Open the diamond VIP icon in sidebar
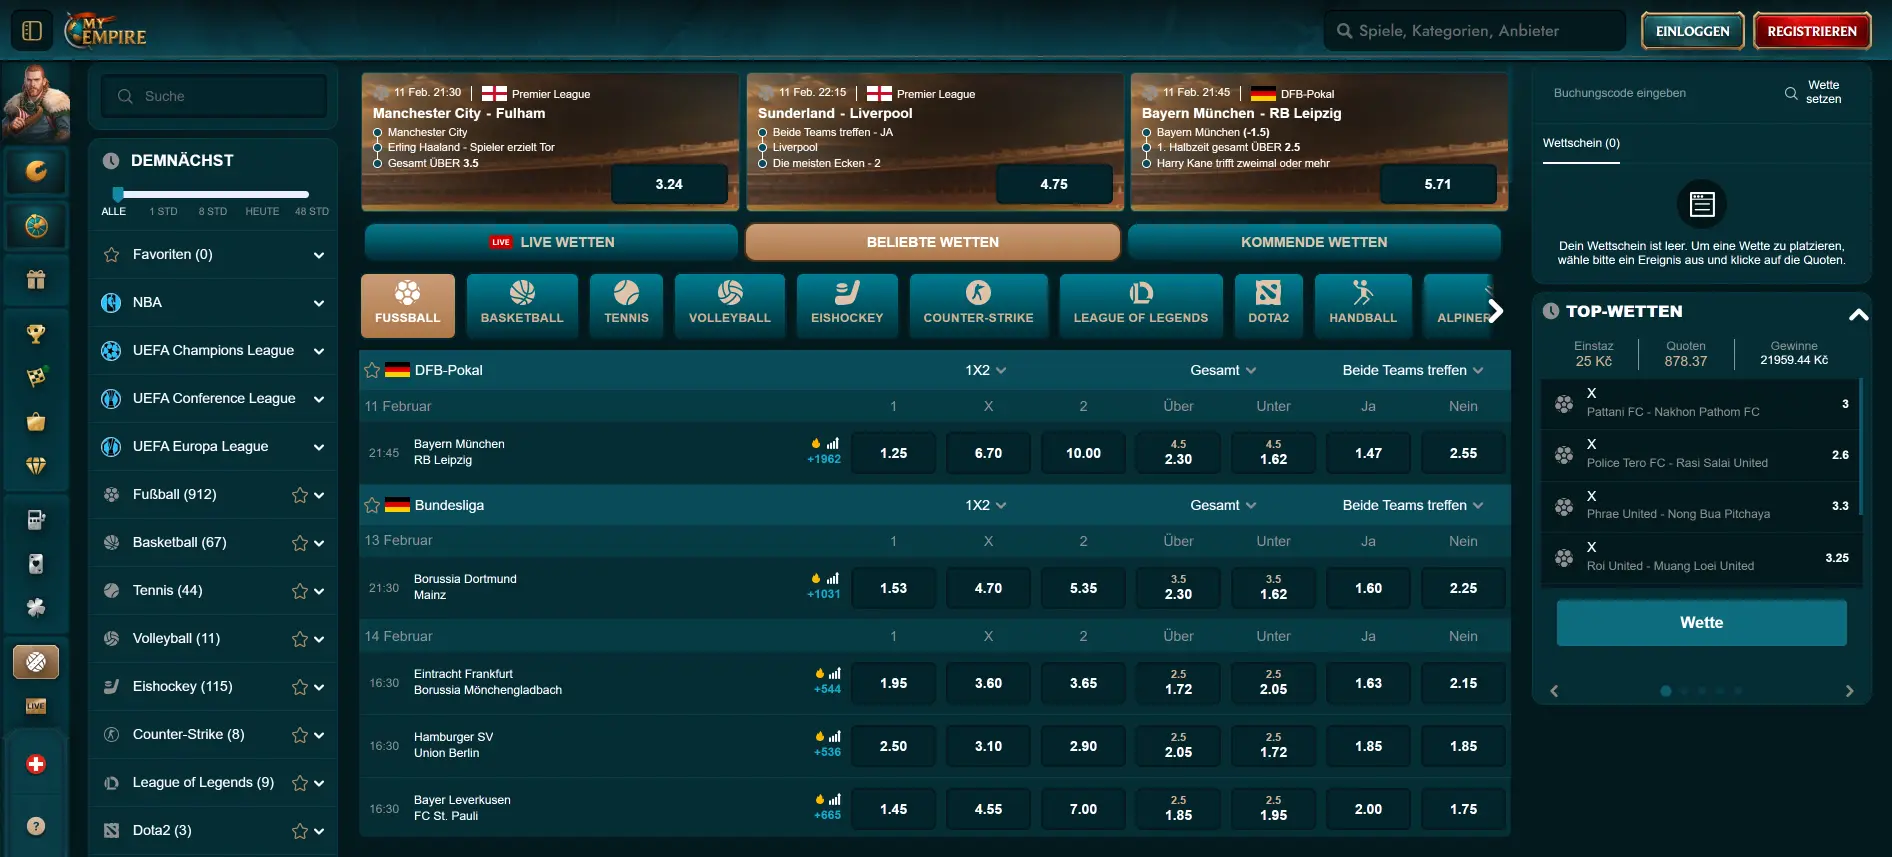1892x857 pixels. (36, 466)
